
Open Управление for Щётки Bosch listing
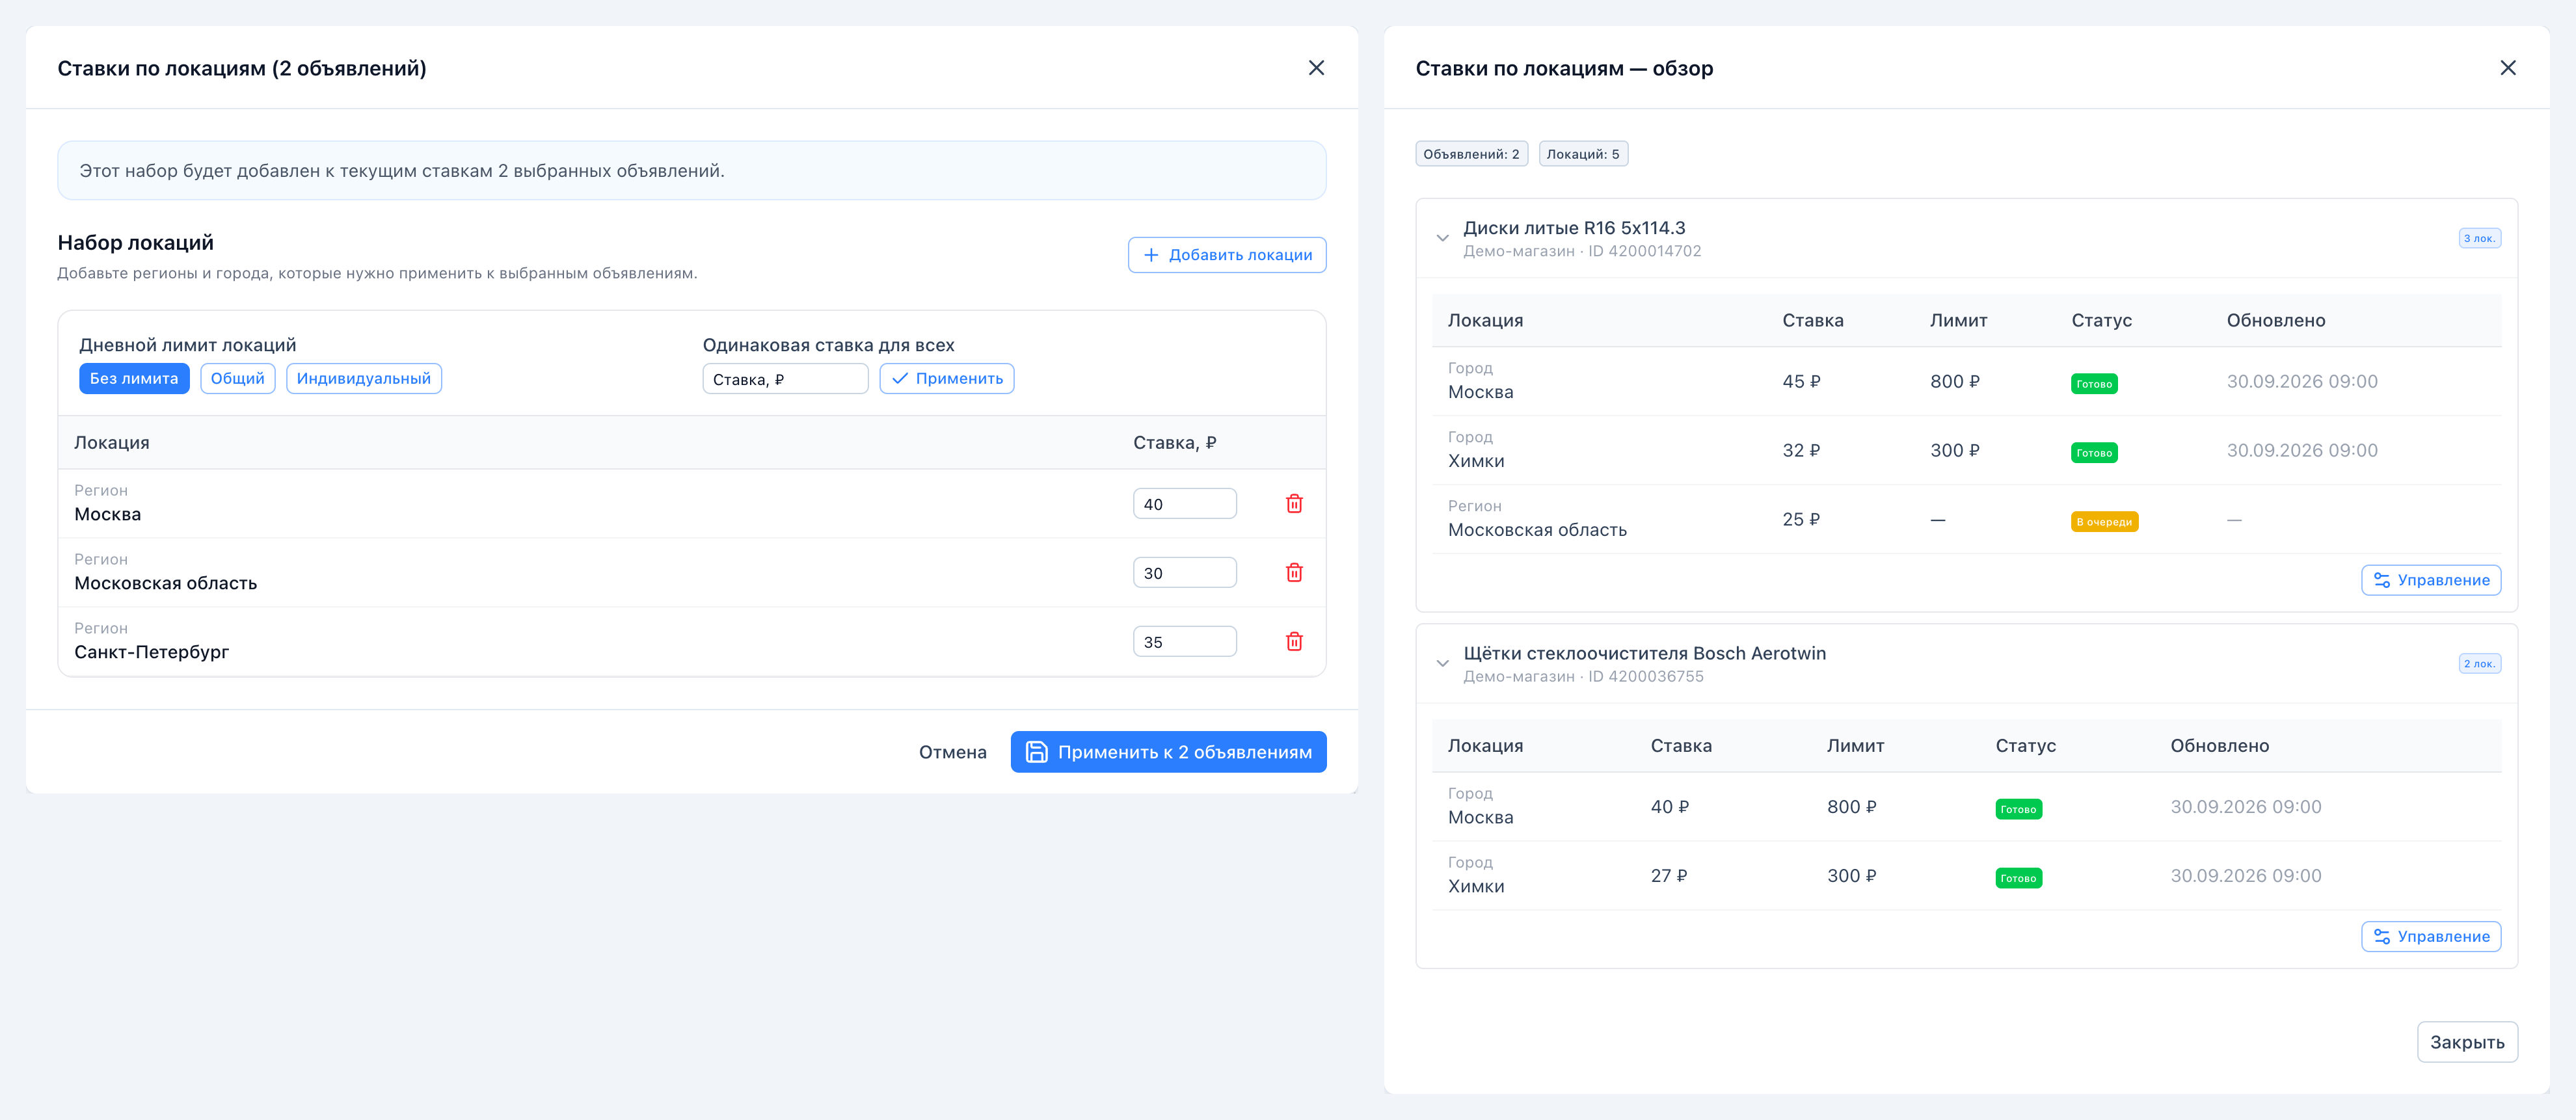2431,937
